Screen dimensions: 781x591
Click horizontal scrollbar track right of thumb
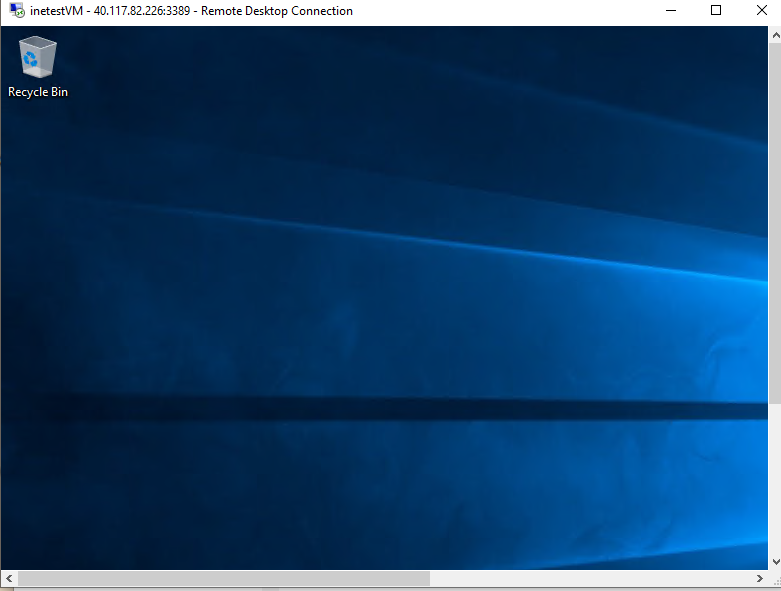click(x=590, y=579)
